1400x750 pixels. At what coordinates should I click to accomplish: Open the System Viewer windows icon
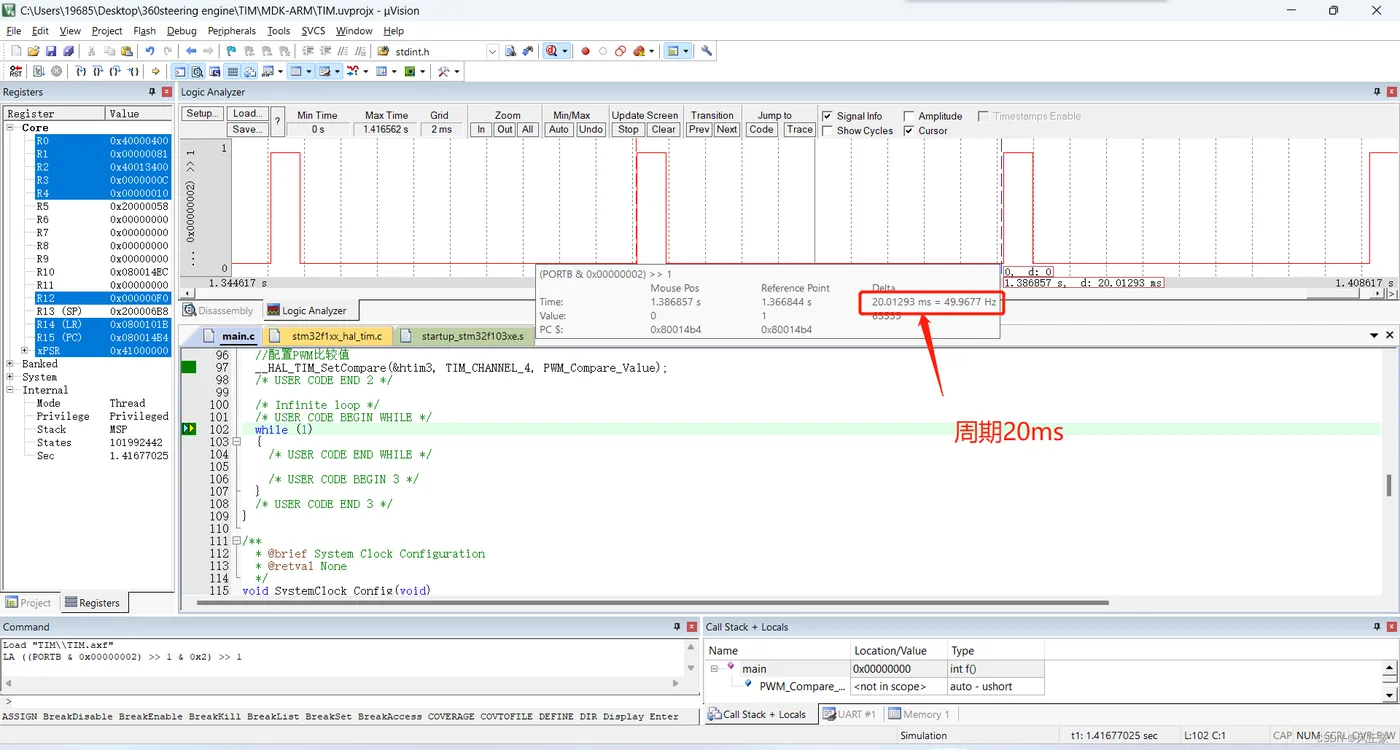click(x=408, y=72)
